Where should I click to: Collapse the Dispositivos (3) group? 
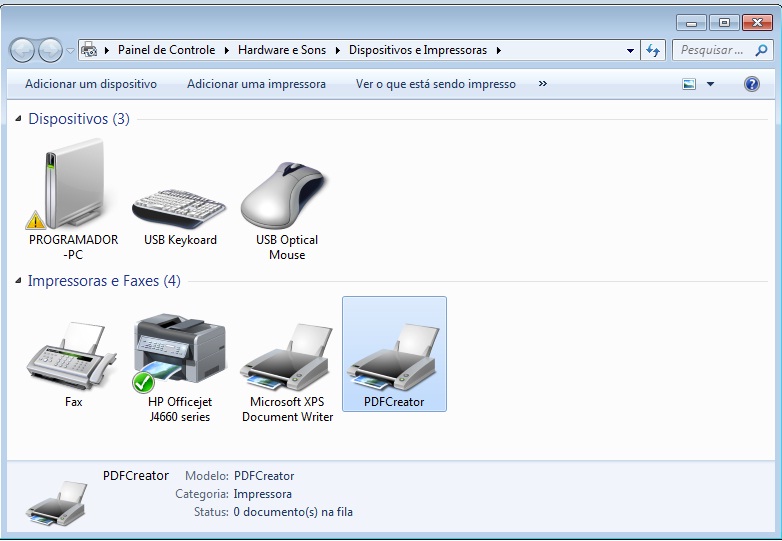click(x=18, y=119)
